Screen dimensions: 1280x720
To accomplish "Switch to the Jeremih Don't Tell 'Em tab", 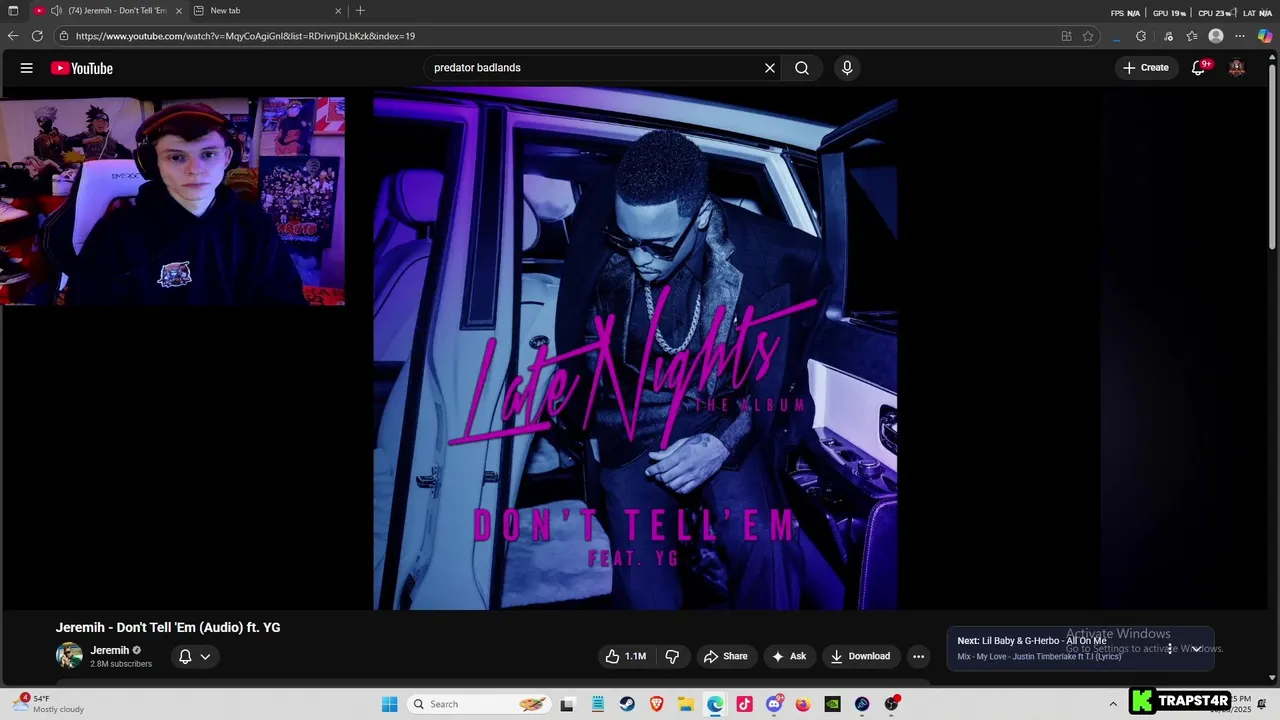I will [x=108, y=11].
